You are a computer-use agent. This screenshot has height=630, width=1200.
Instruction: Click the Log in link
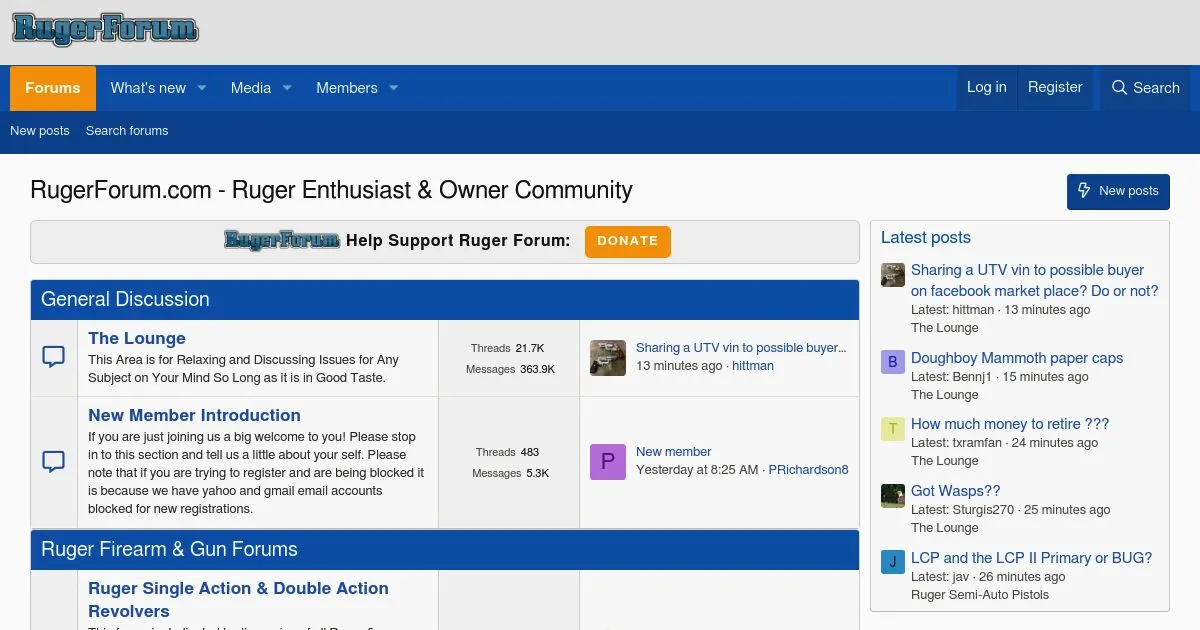[986, 87]
